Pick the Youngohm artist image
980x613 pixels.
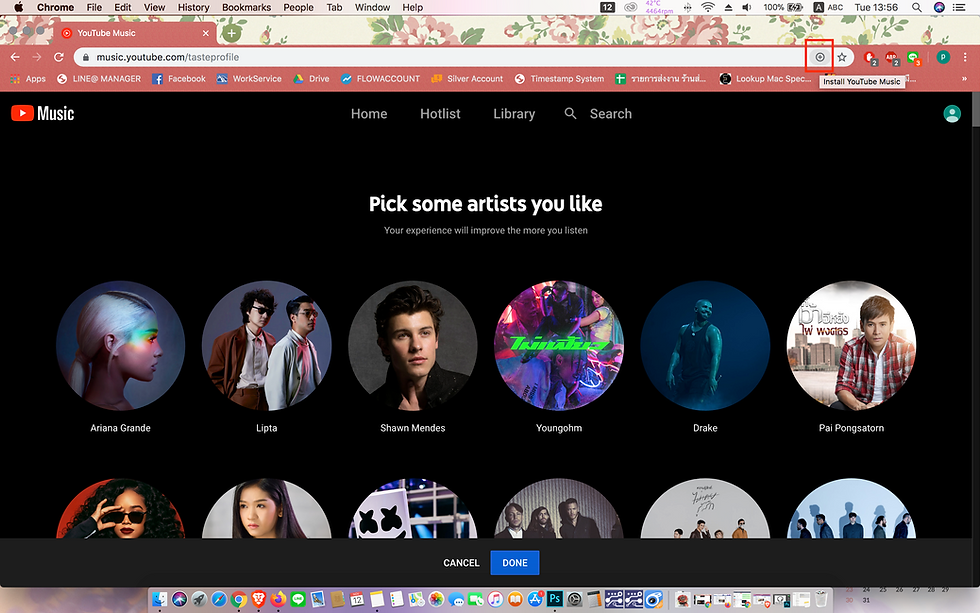click(x=559, y=345)
